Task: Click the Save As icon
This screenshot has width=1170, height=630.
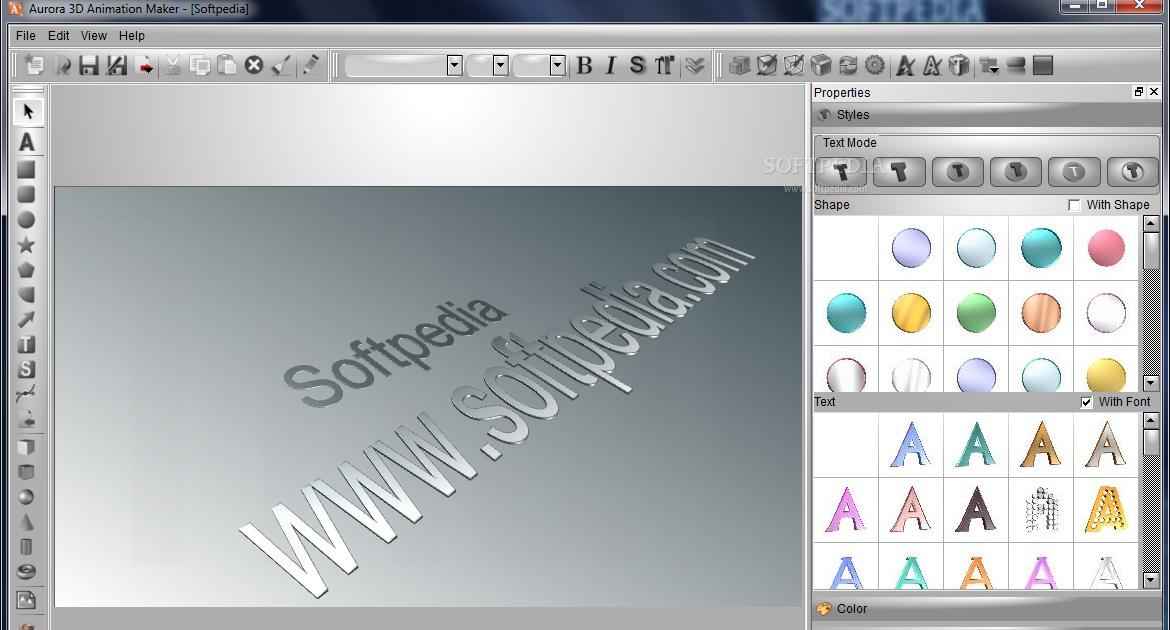Action: [x=116, y=66]
